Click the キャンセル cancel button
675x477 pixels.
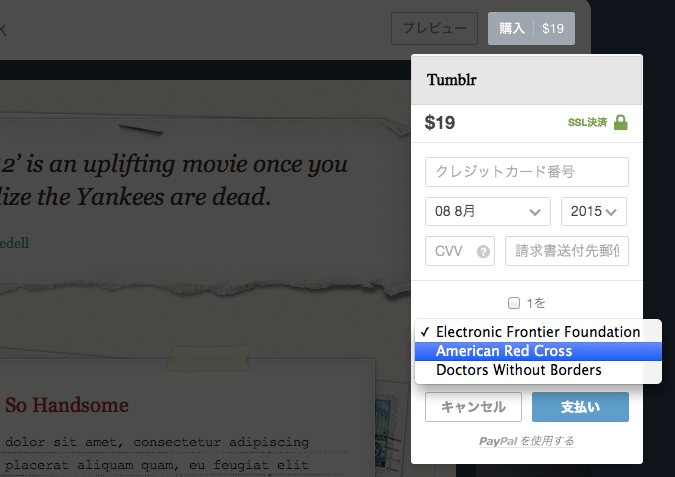coord(473,407)
